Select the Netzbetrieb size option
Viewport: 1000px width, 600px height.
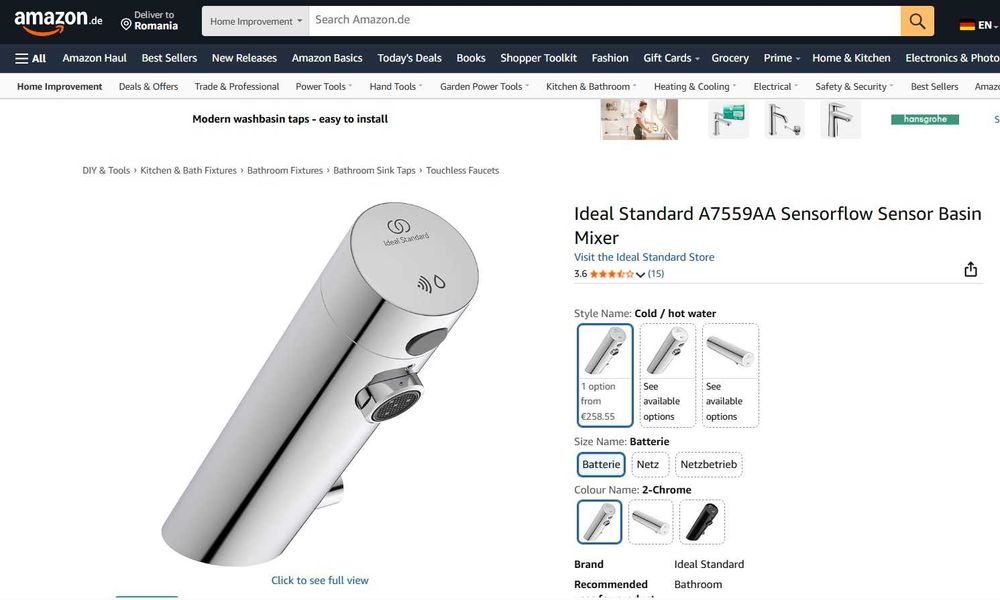[x=708, y=464]
